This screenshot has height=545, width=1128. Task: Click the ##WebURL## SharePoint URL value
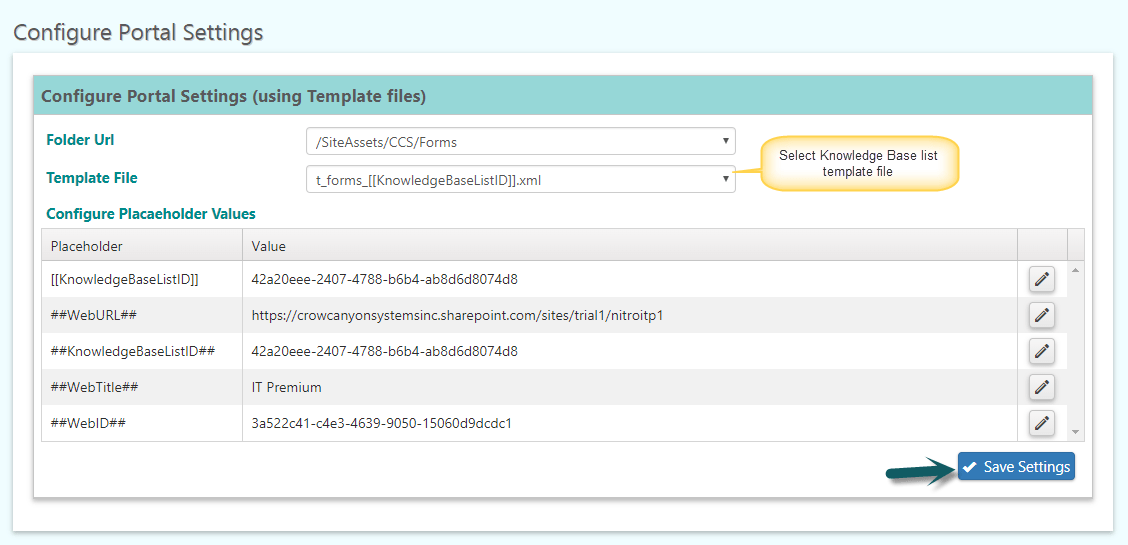457,316
